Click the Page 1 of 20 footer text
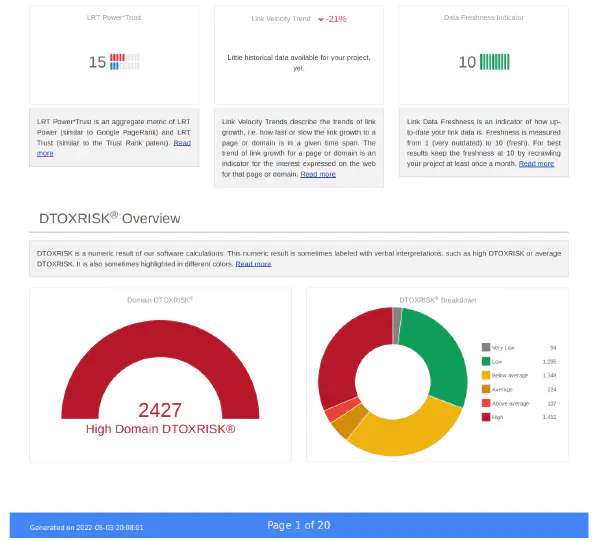Viewport: 600px width, 541px height. (299, 525)
